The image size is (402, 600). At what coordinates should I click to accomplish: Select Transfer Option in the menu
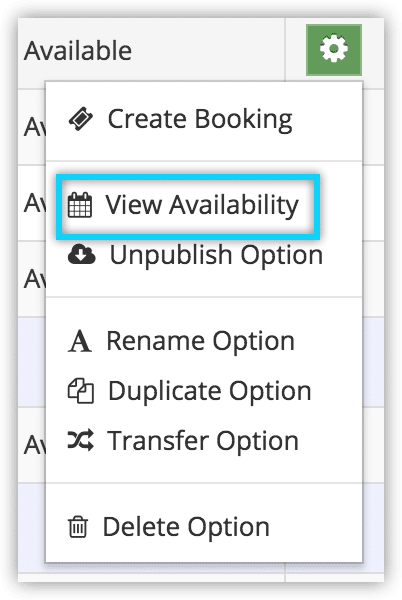203,440
